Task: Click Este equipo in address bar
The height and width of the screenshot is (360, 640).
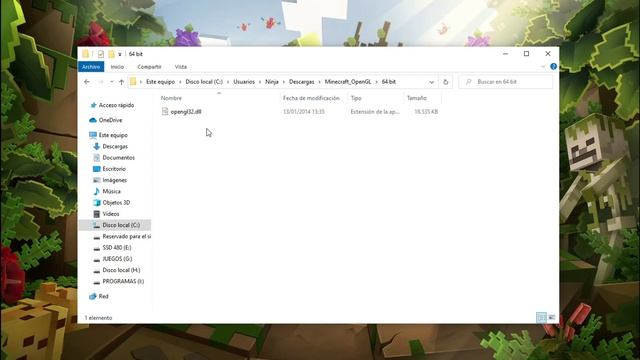Action: coord(160,82)
